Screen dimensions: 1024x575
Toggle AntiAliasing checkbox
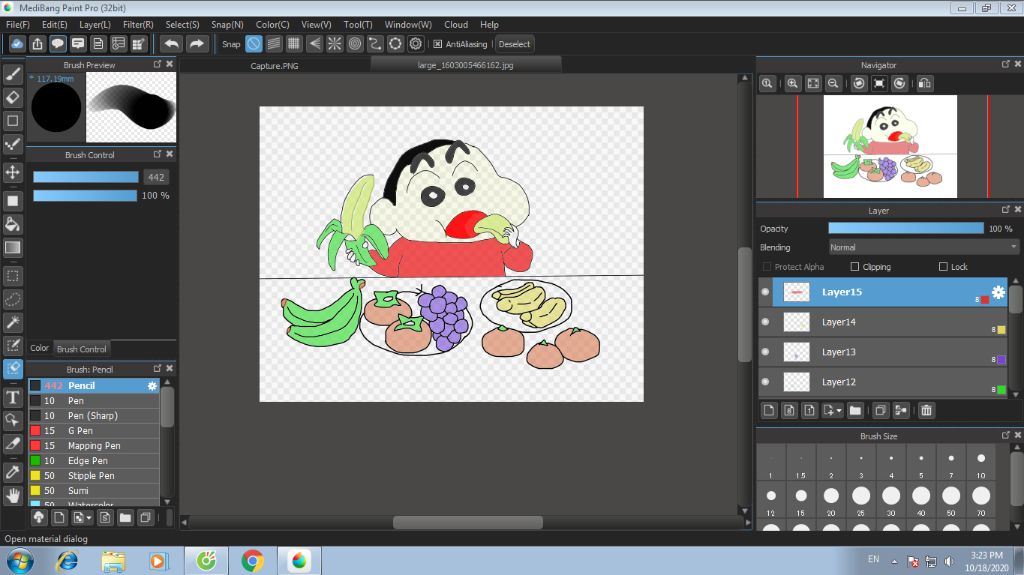pyautogui.click(x=438, y=44)
